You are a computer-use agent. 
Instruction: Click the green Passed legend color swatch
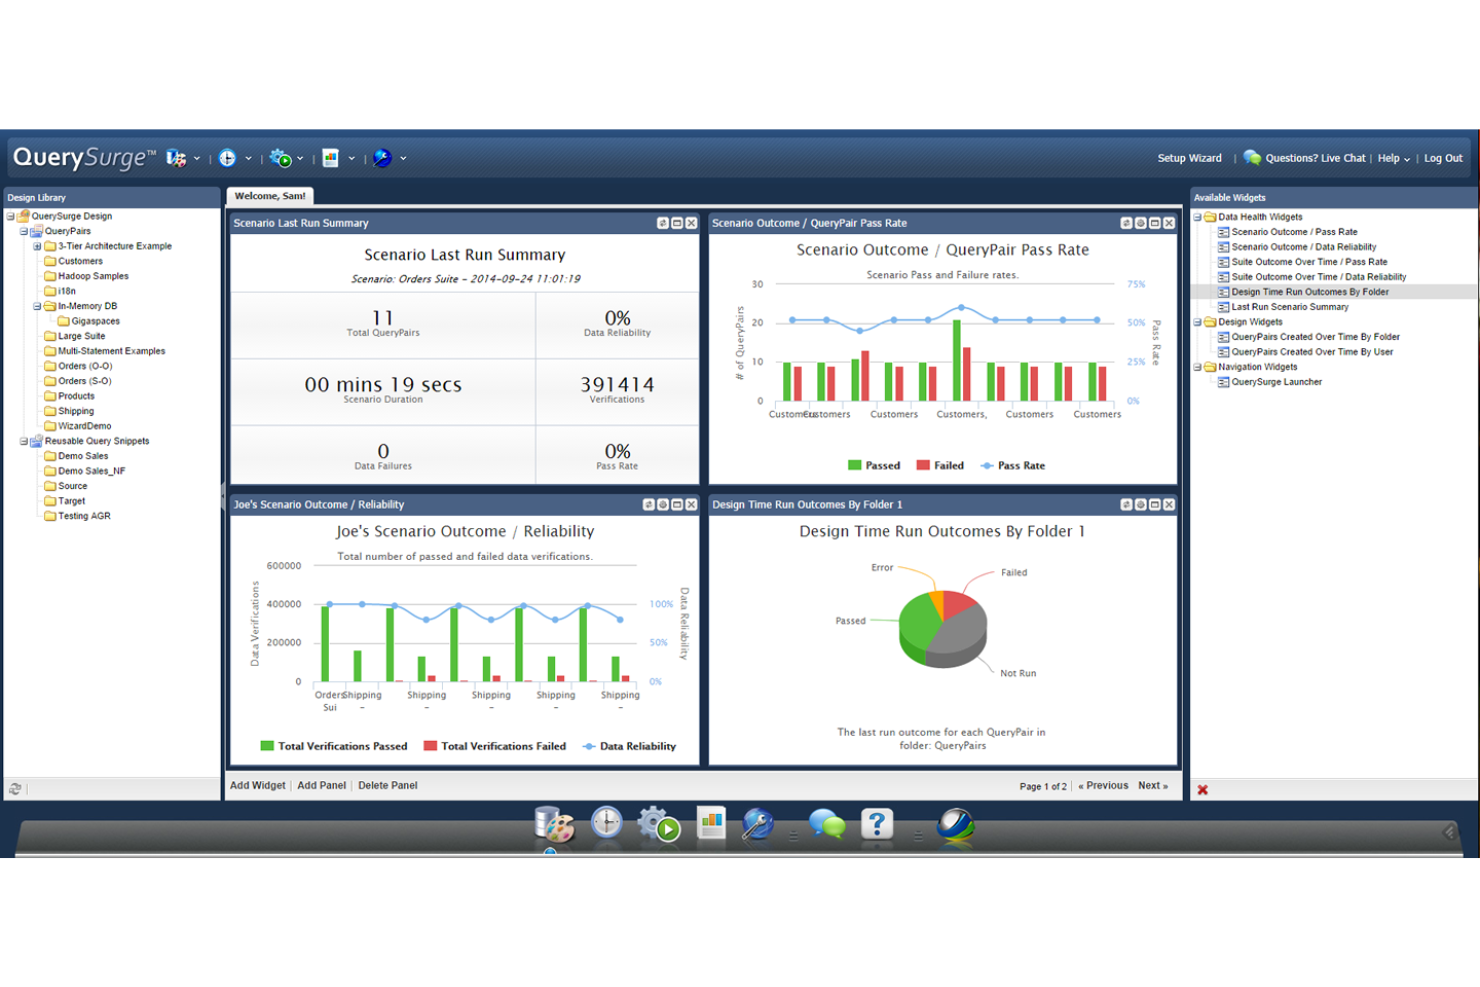click(853, 465)
